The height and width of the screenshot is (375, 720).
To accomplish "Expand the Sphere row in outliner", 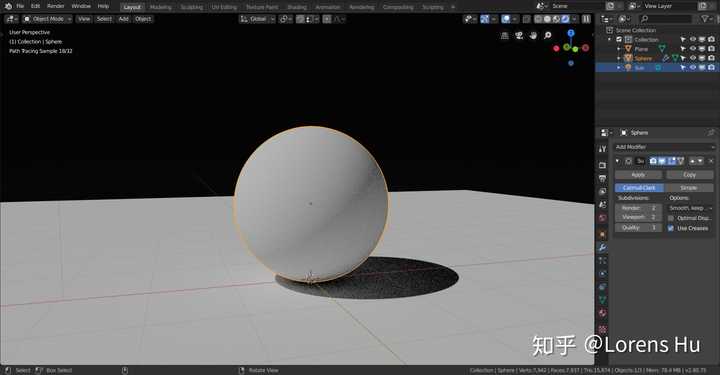I will click(619, 58).
